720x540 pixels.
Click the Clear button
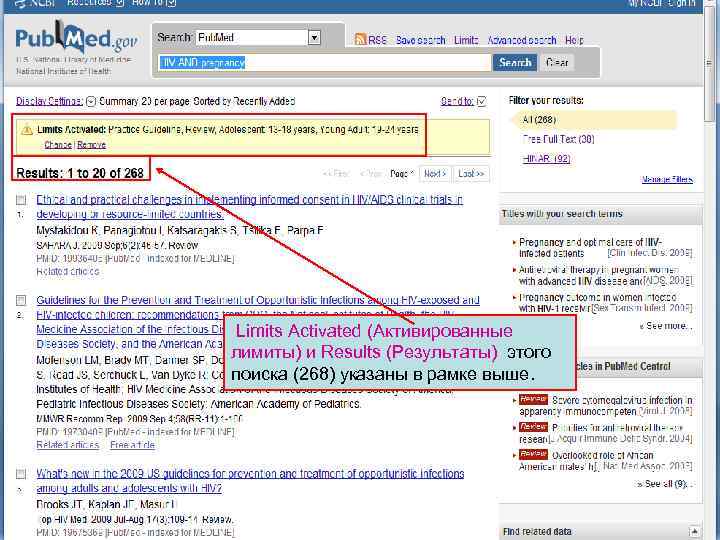[x=557, y=62]
